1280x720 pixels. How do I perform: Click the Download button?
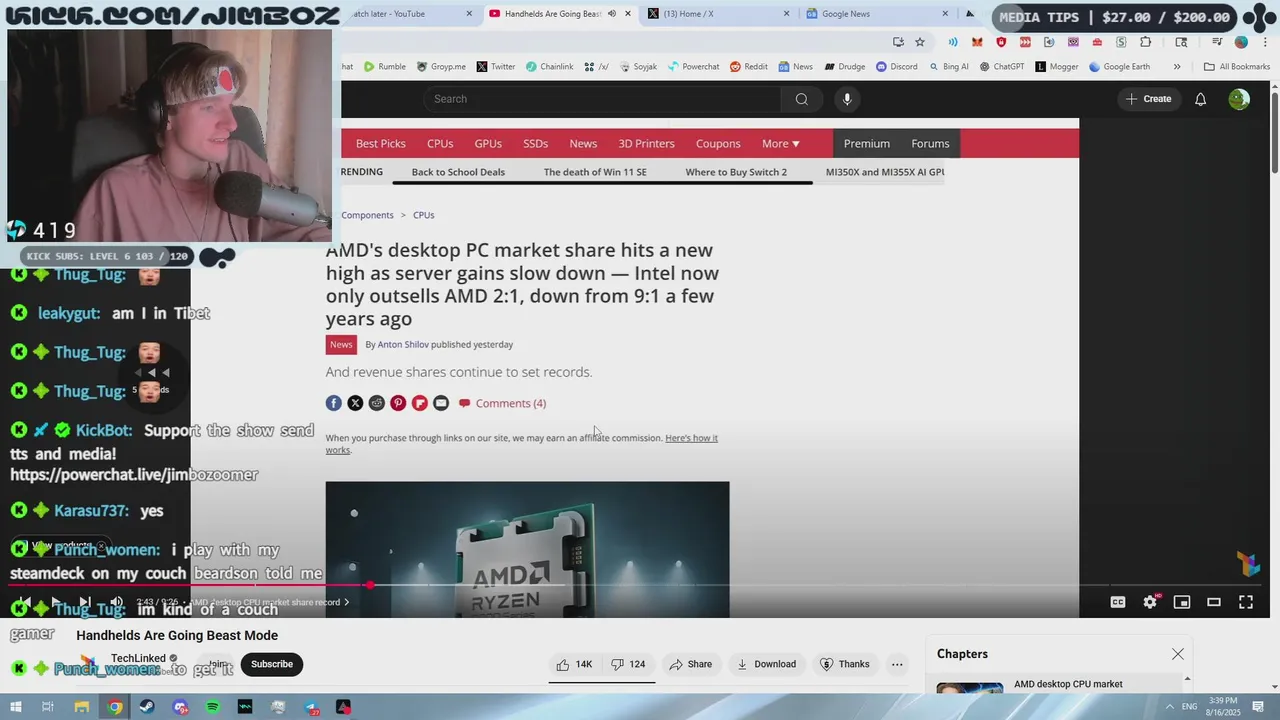(766, 664)
